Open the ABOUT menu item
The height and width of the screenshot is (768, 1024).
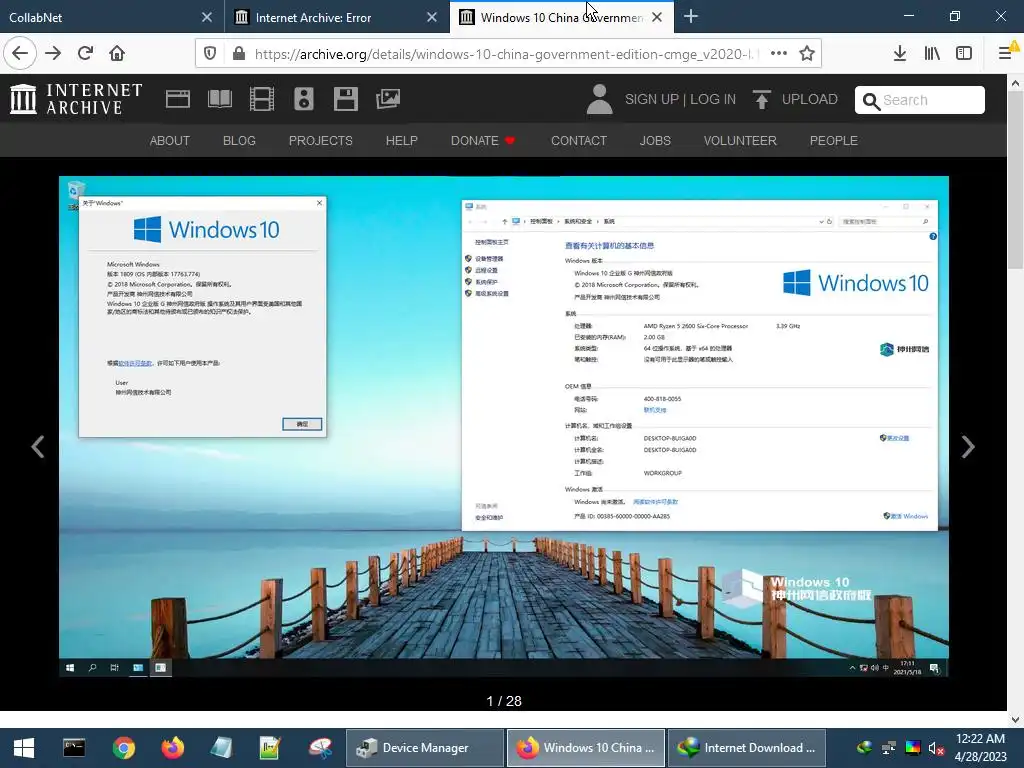pos(170,140)
